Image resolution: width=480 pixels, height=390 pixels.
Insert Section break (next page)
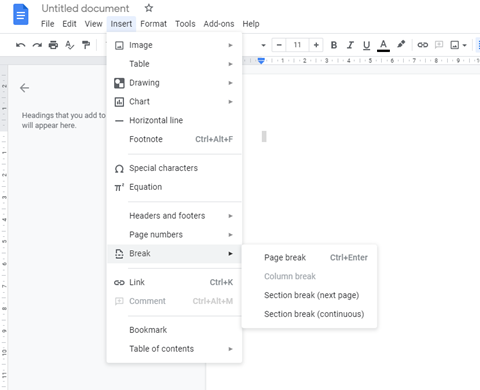pyautogui.click(x=309, y=295)
